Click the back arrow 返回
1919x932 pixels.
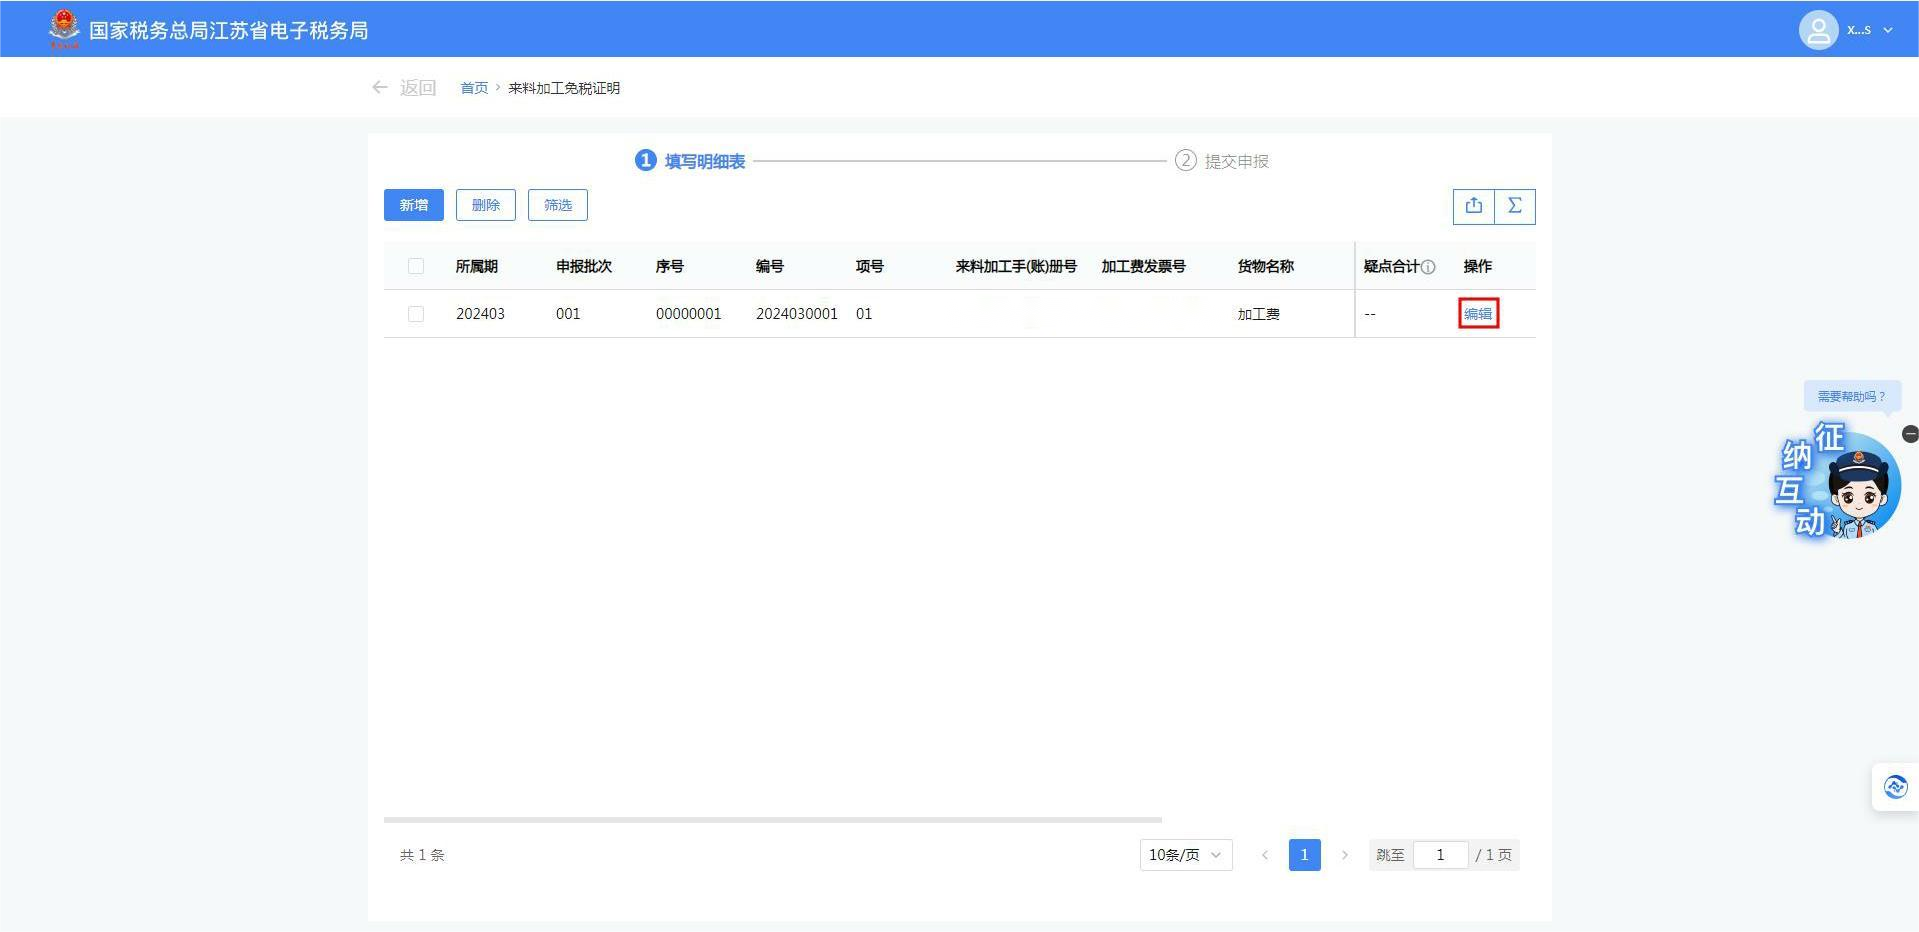pos(404,88)
